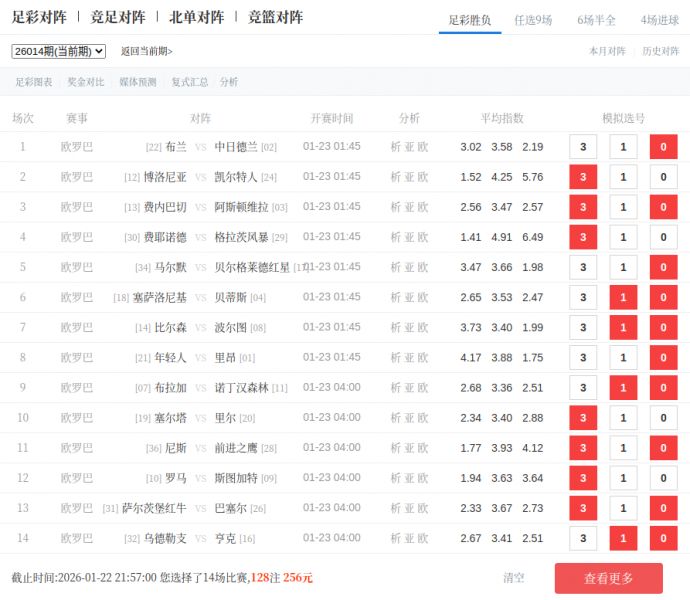This screenshot has width=690, height=600.
Task: Toggle pick 3 for match 1 布兰
Action: (x=583, y=147)
